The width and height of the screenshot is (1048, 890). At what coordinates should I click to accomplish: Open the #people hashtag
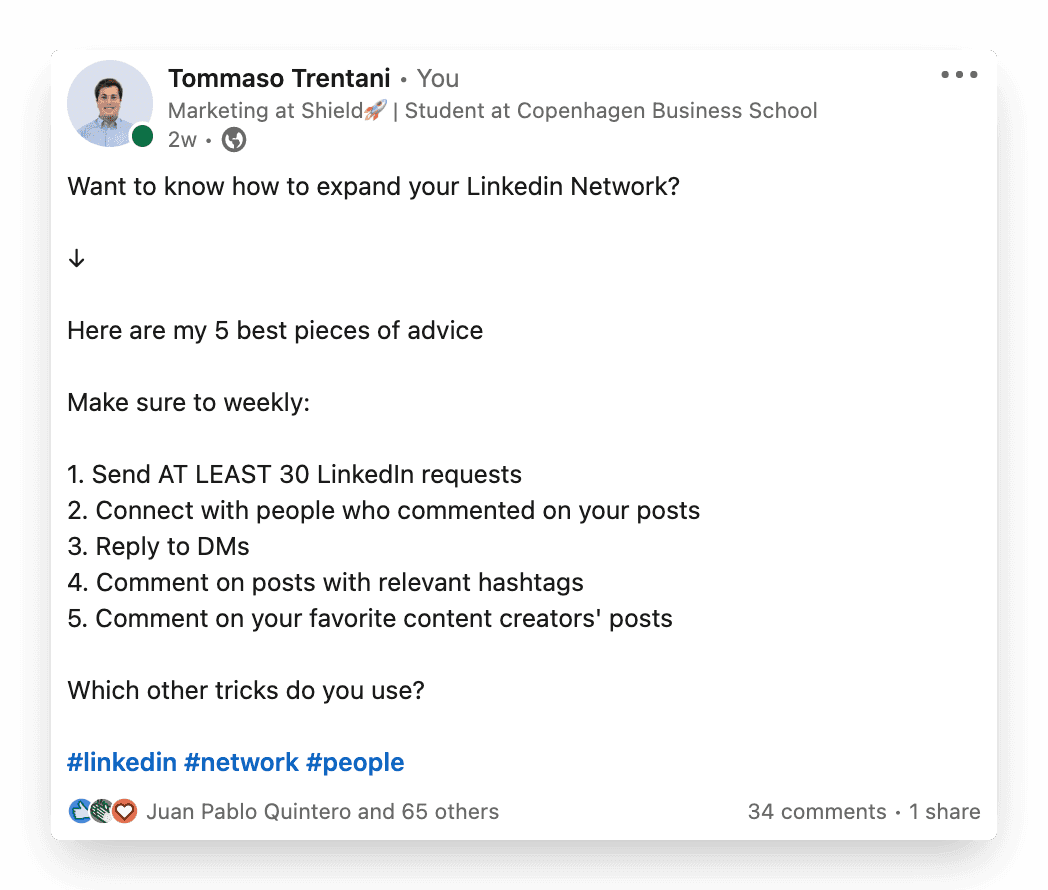click(355, 762)
